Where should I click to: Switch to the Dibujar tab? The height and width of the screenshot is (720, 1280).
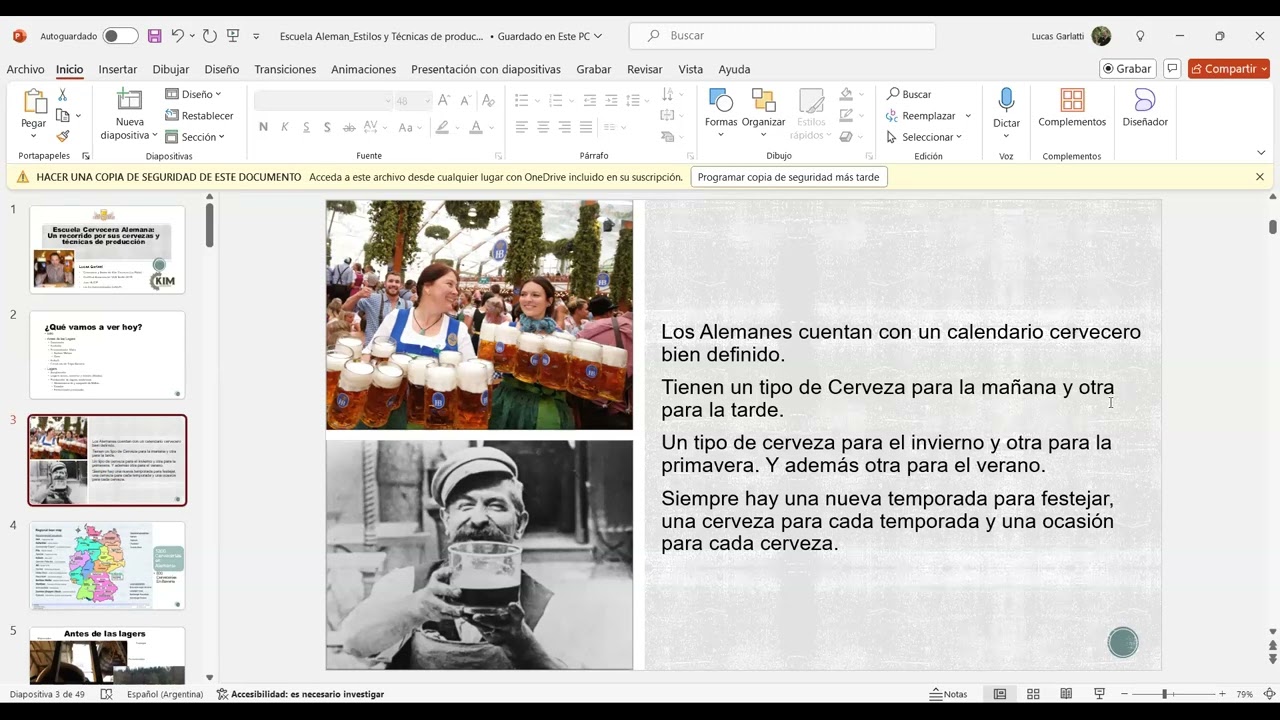[x=170, y=69]
